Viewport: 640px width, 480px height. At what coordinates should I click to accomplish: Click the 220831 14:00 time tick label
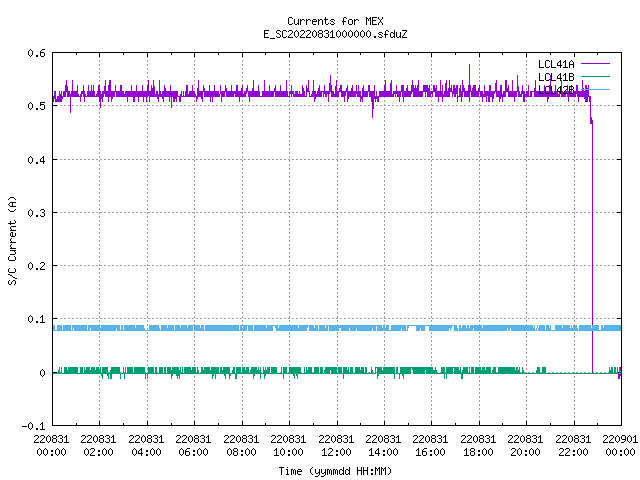[x=383, y=446]
